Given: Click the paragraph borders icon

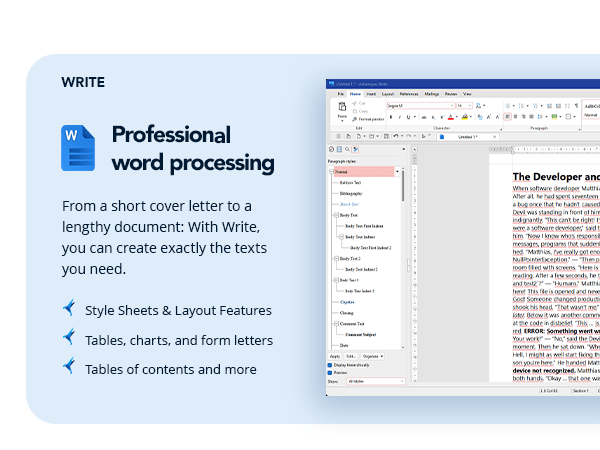Looking at the screenshot, I should coord(568,117).
